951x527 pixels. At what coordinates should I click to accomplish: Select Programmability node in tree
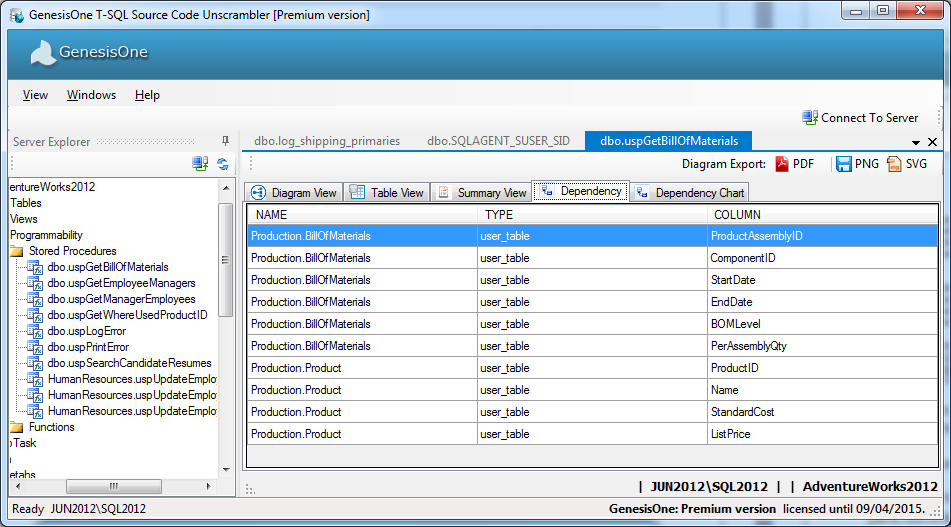[x=46, y=235]
